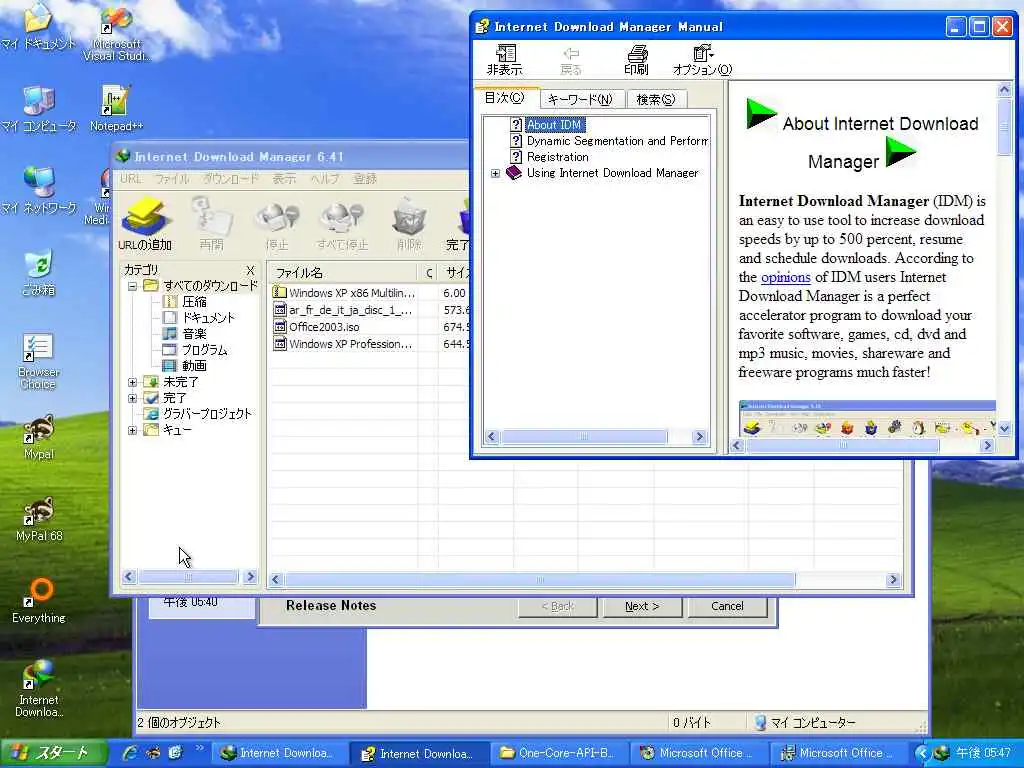This screenshot has width=1024, height=768.
Task: Click right arrow of category panel scrollbar
Action: point(250,577)
